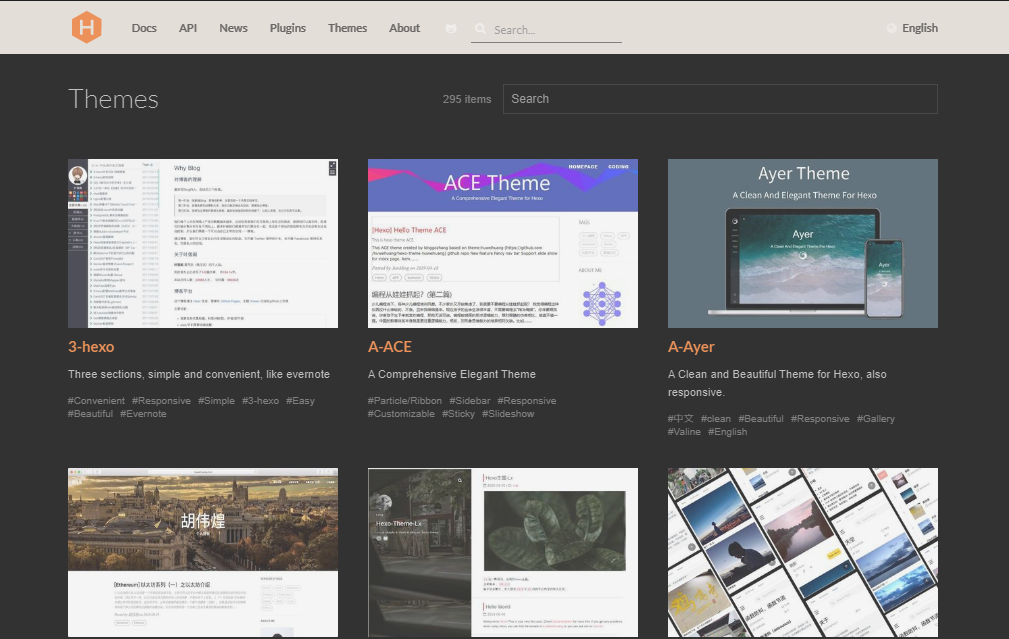
Task: Open the ACE Theme preview image
Action: point(503,243)
